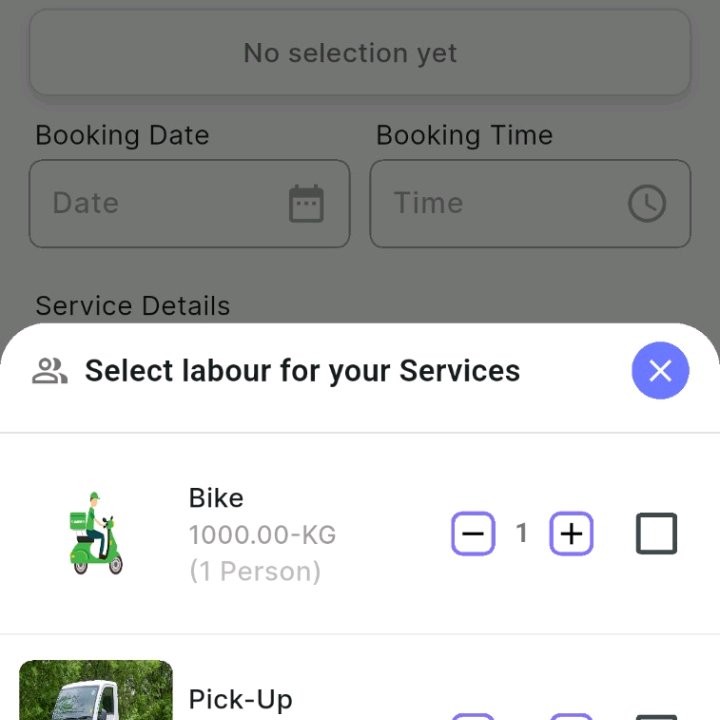Tap the clock icon in Time field

click(x=647, y=203)
